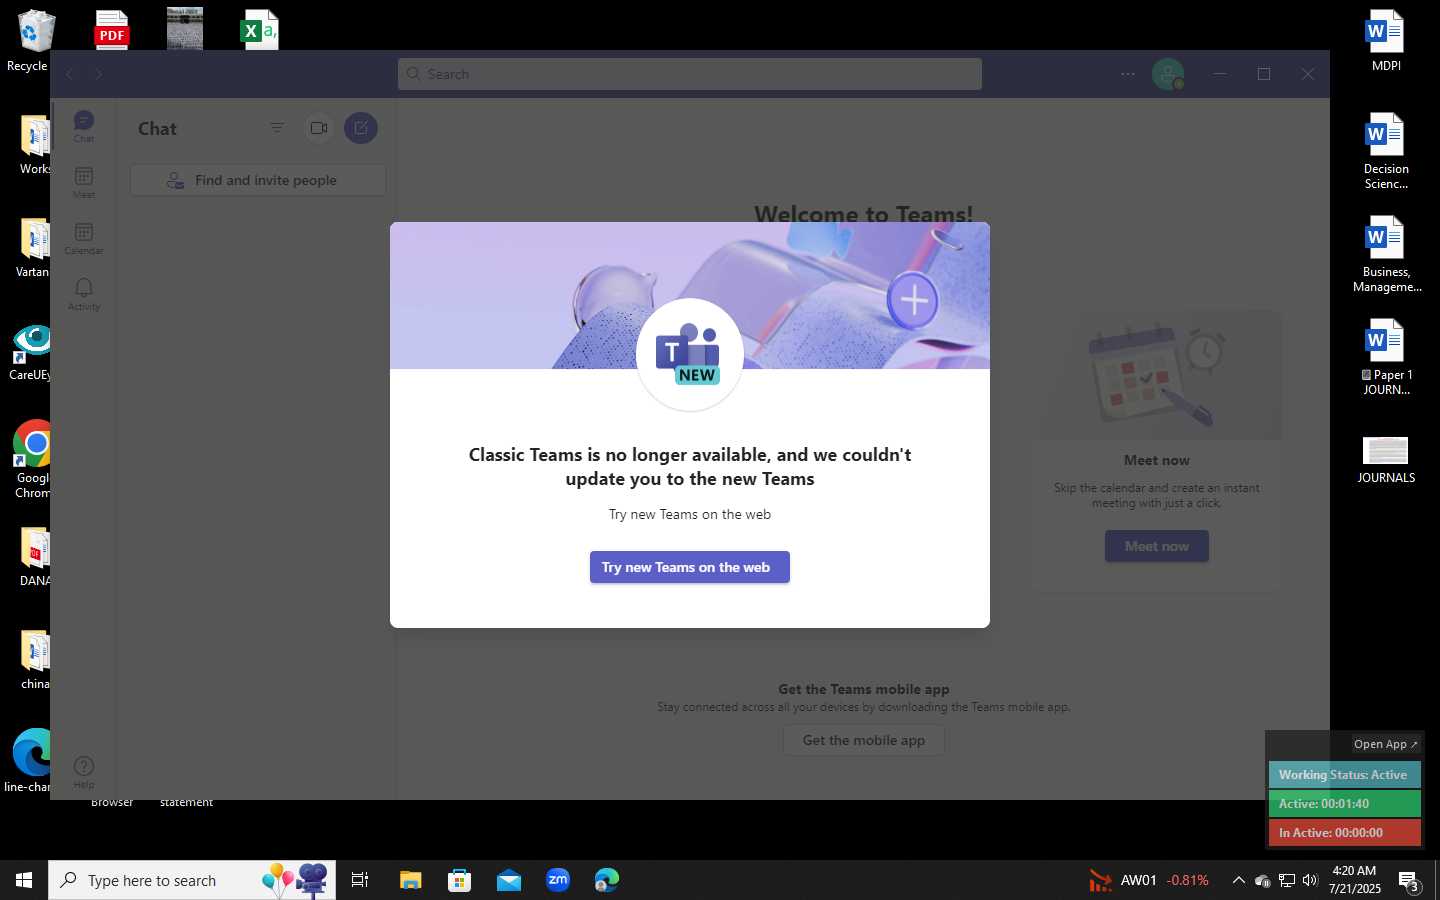Focus the Teams Search box
Viewport: 1440px width, 900px height.
click(x=690, y=74)
